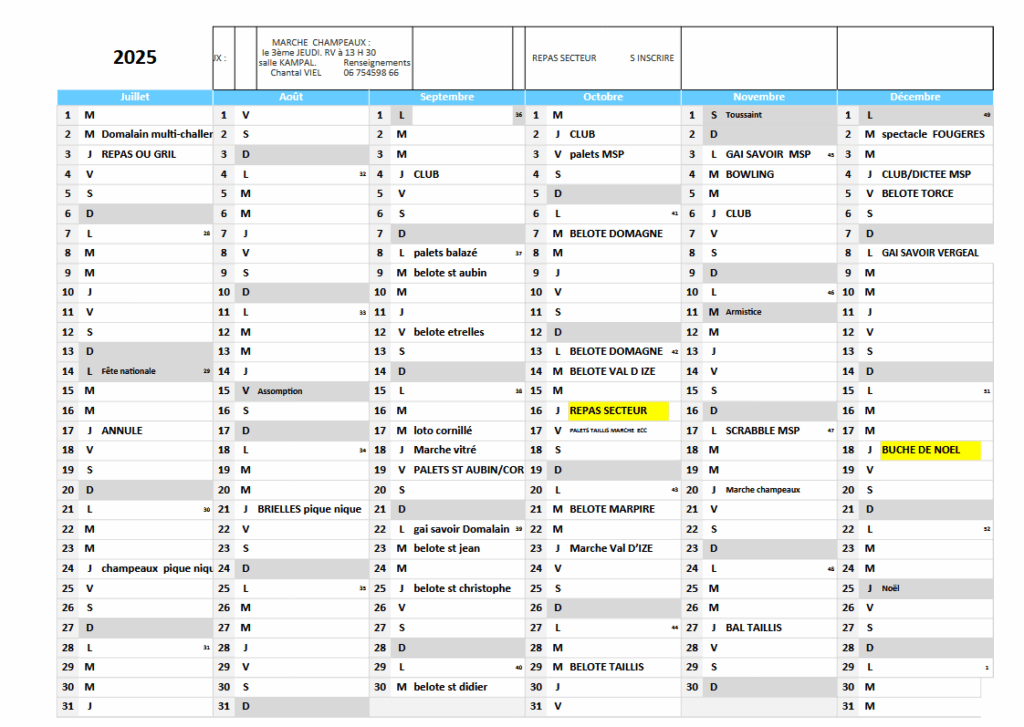1024x727 pixels.
Task: Select the BELOTE VAL D IZE entry
Action: point(613,371)
